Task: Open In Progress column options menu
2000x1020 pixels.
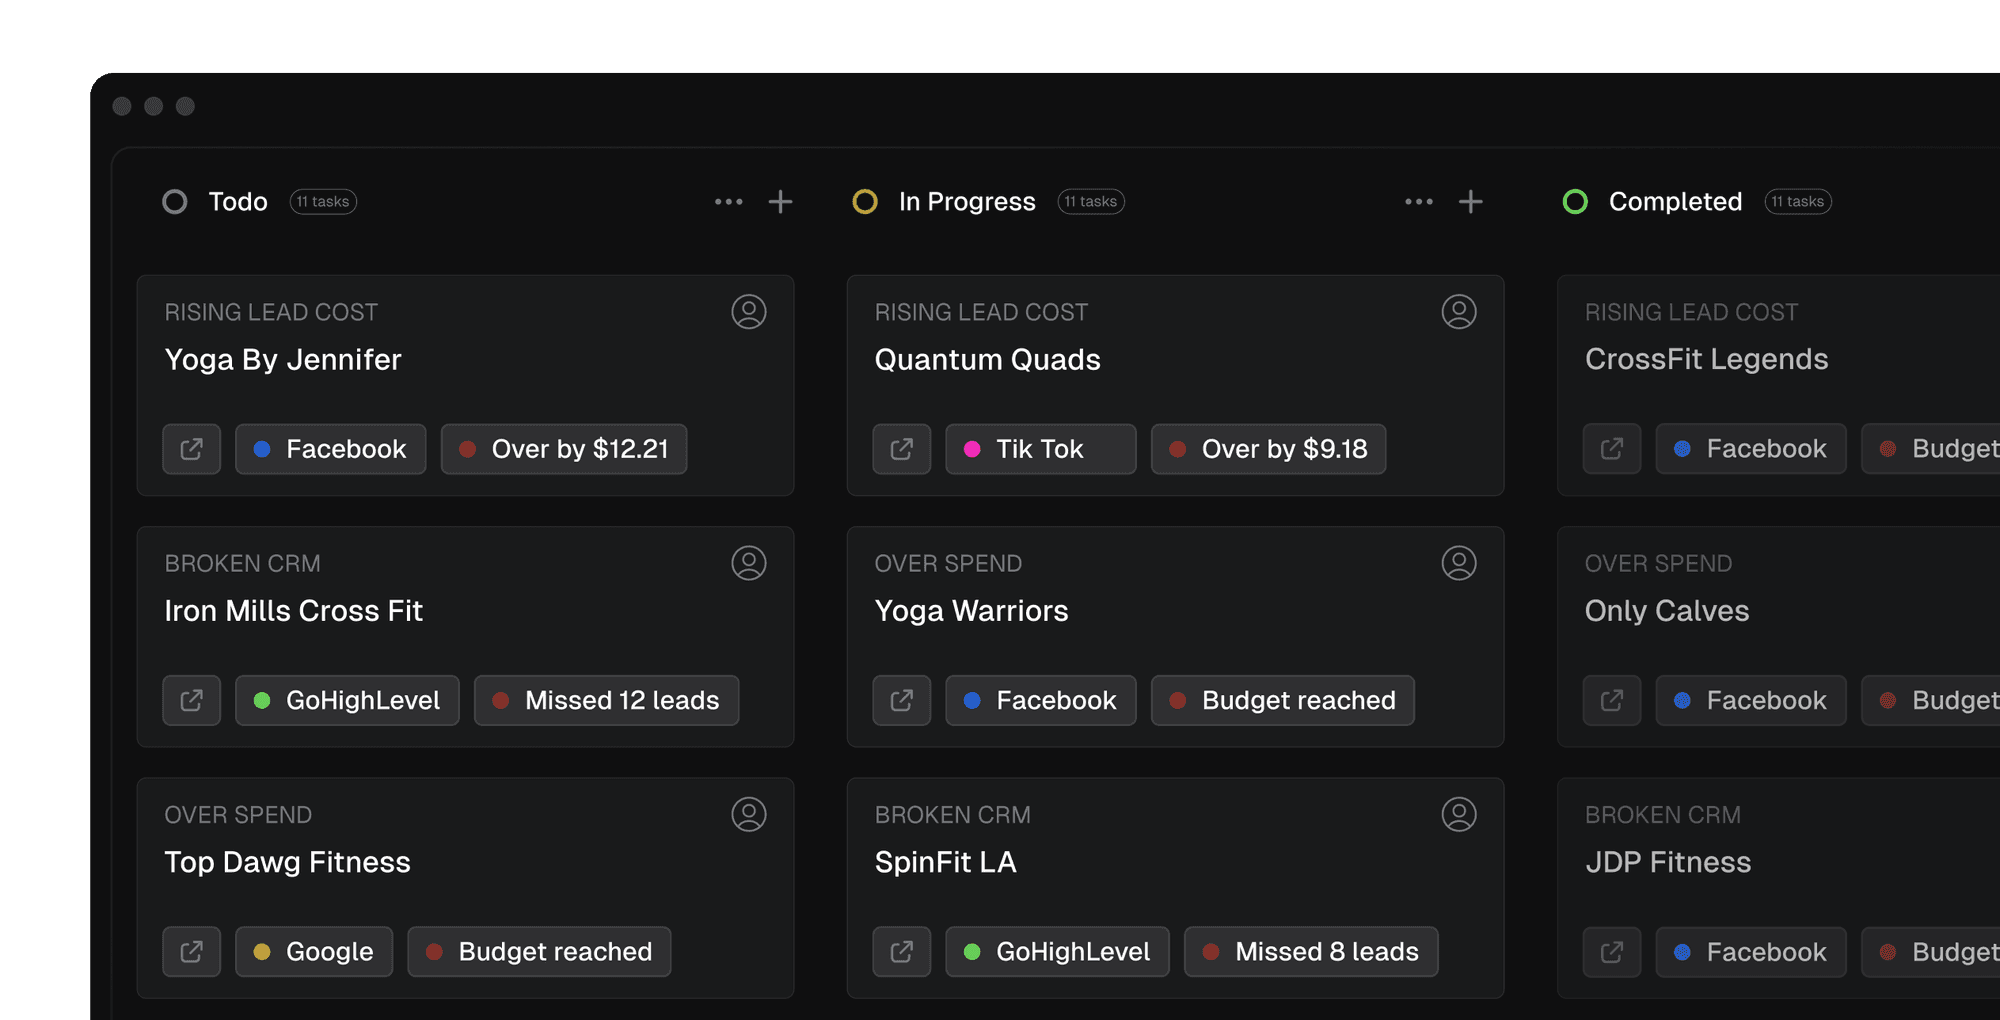Action: (x=1419, y=202)
